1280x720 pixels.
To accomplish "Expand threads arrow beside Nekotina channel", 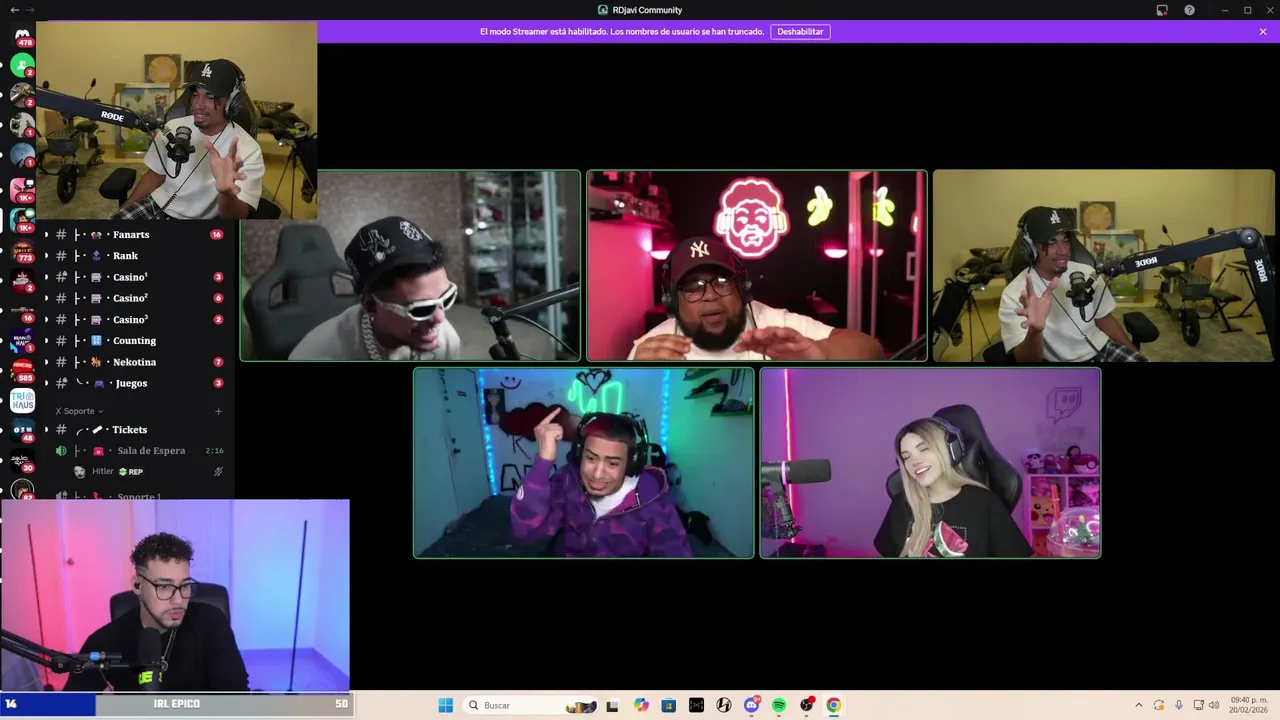I will [x=45, y=362].
